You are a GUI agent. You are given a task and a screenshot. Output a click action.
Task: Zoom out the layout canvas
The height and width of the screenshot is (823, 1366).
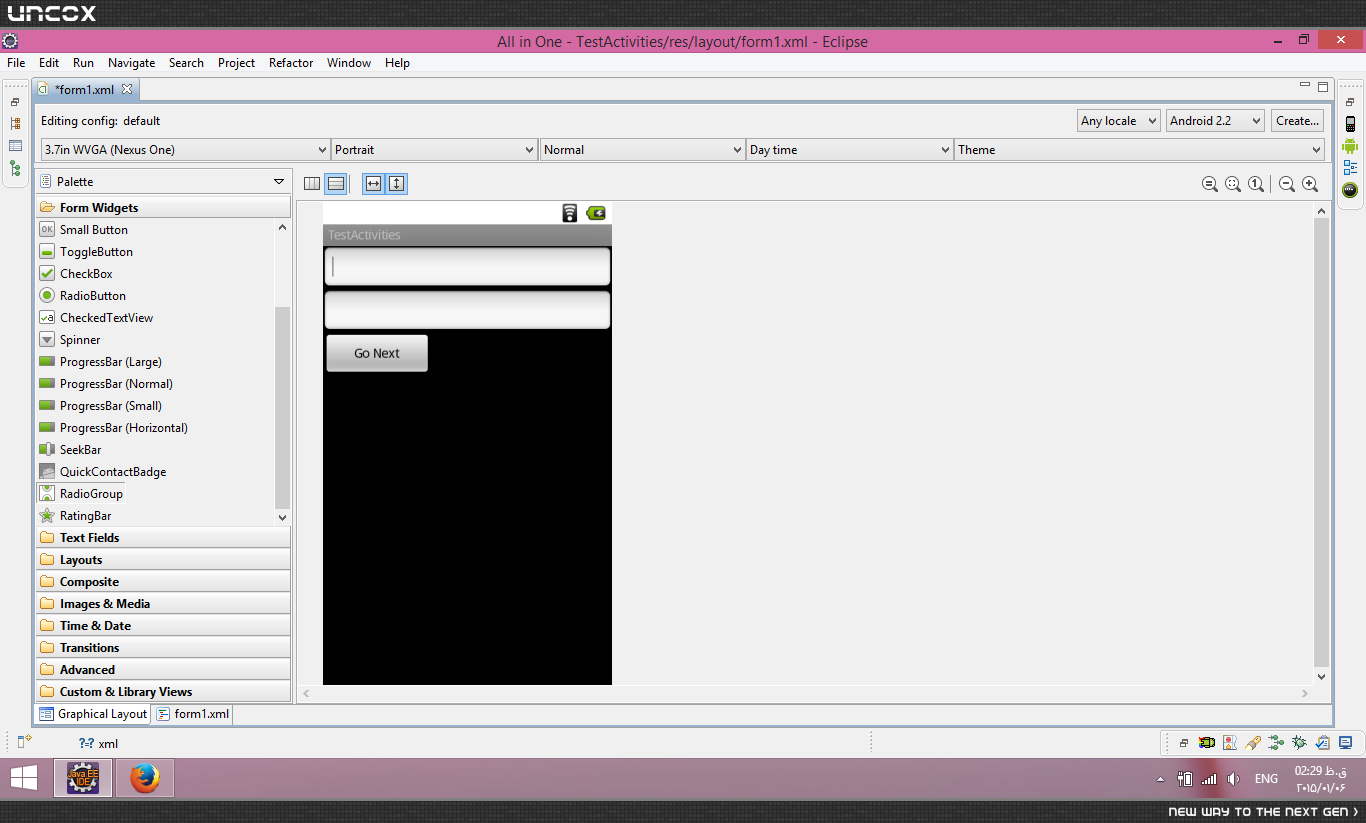pos(1287,184)
